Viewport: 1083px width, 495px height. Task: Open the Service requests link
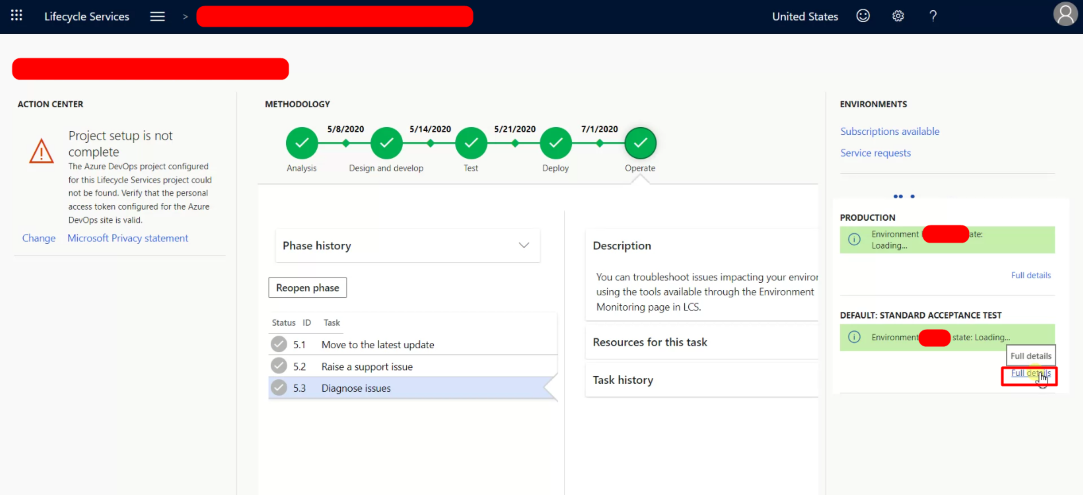[875, 153]
